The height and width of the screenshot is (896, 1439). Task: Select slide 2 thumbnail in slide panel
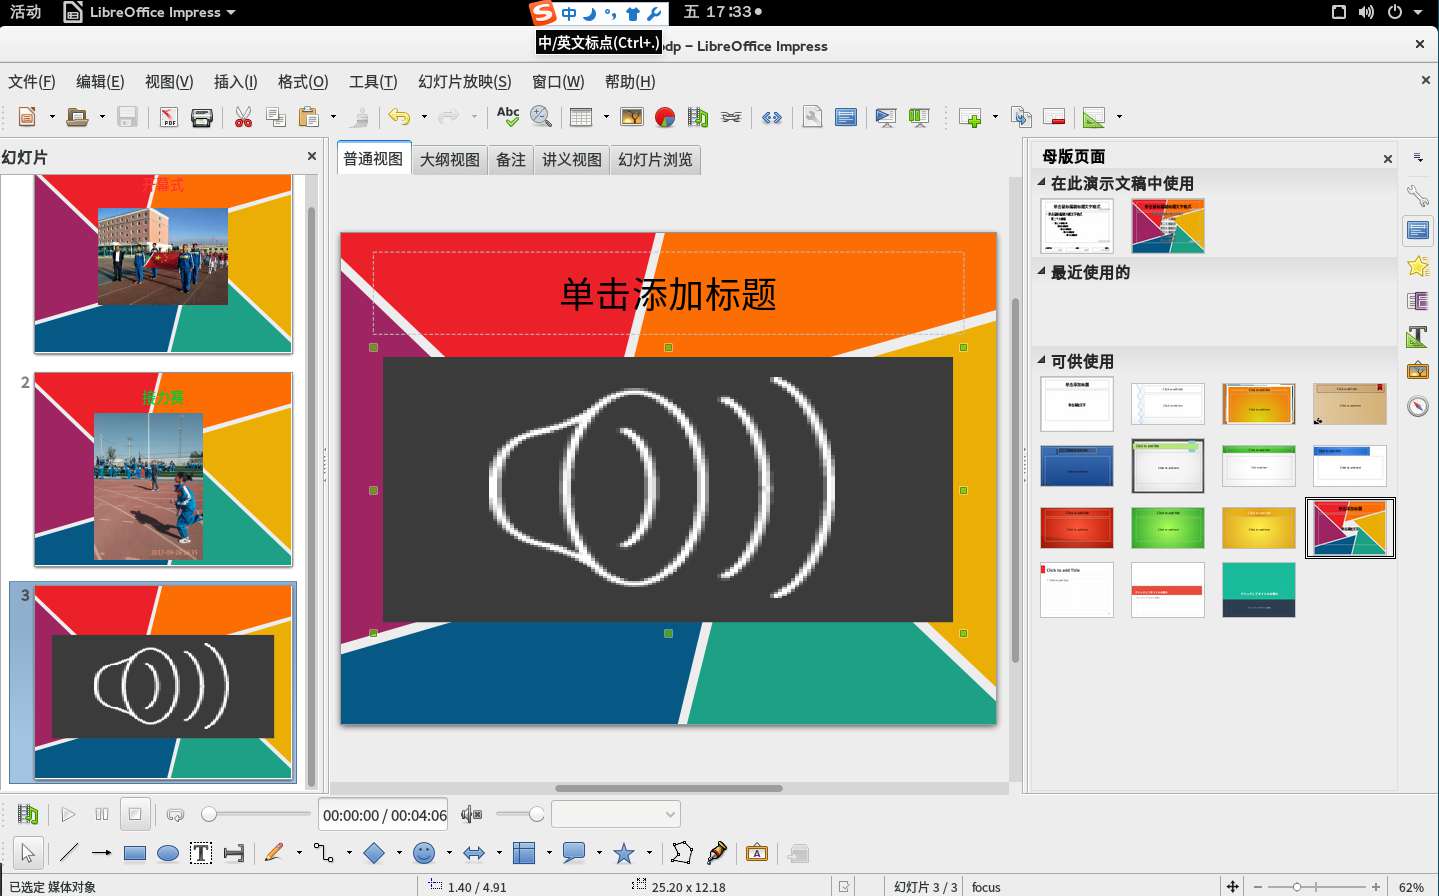pos(163,469)
